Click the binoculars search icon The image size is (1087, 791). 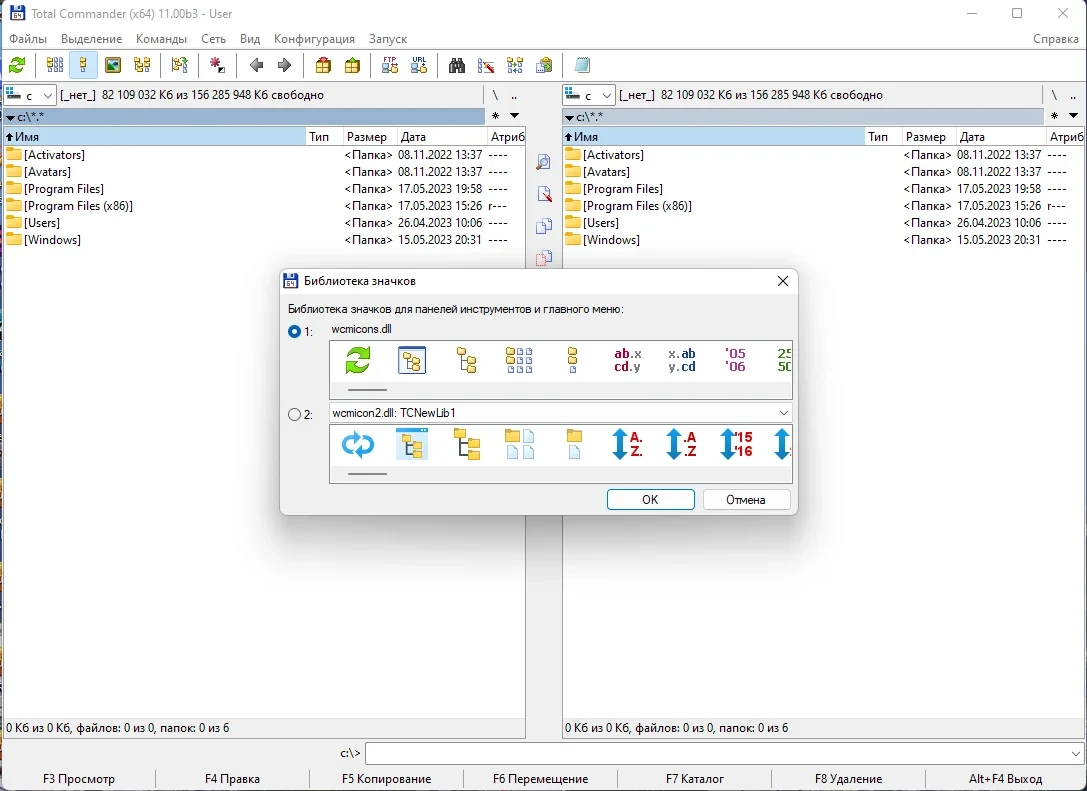(457, 65)
